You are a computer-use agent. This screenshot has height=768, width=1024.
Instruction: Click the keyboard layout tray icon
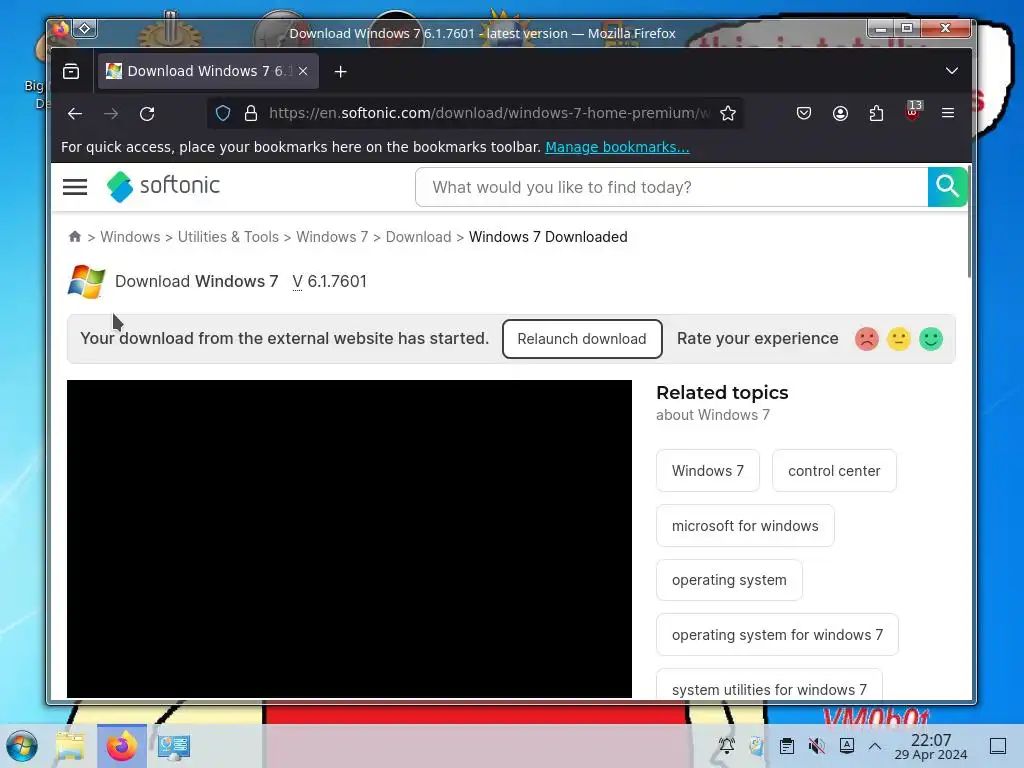pos(846,745)
